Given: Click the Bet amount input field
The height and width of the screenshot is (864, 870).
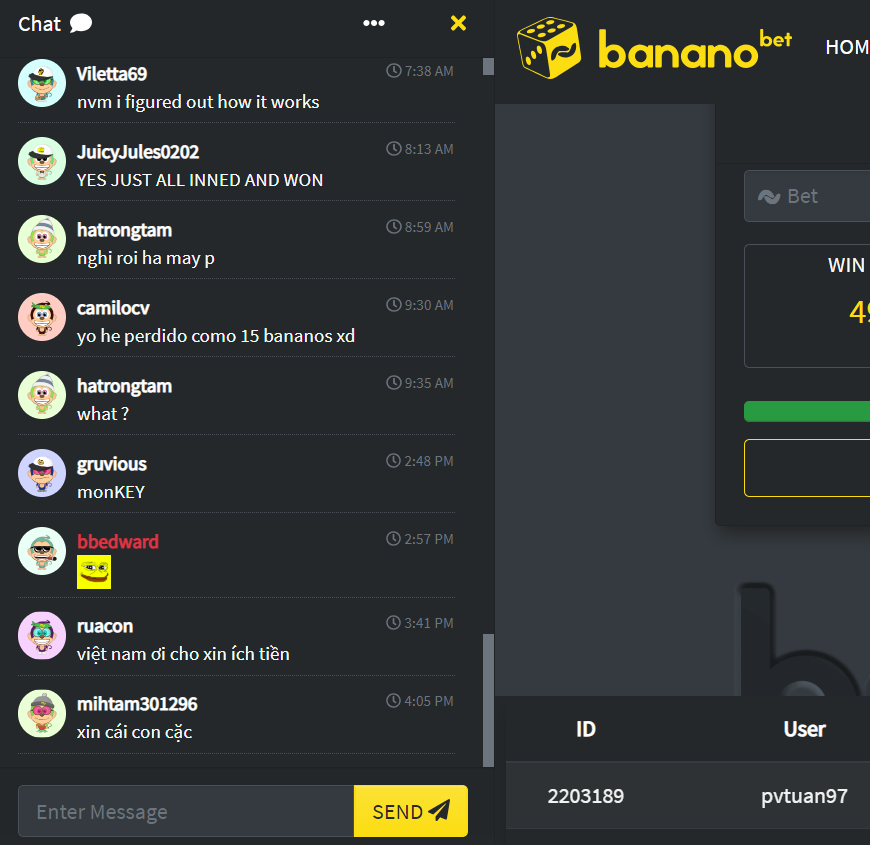Looking at the screenshot, I should [807, 196].
